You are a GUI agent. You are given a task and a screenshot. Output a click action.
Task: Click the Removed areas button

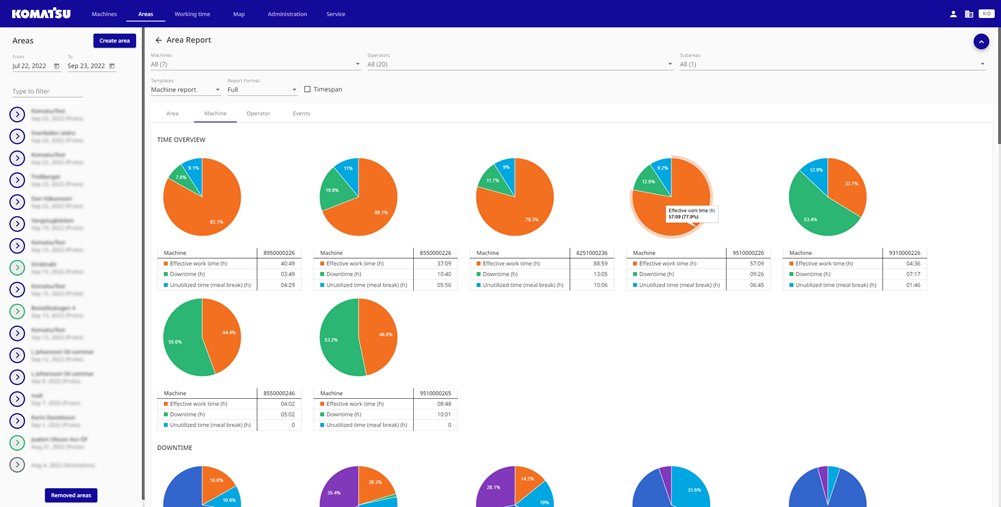pos(71,495)
